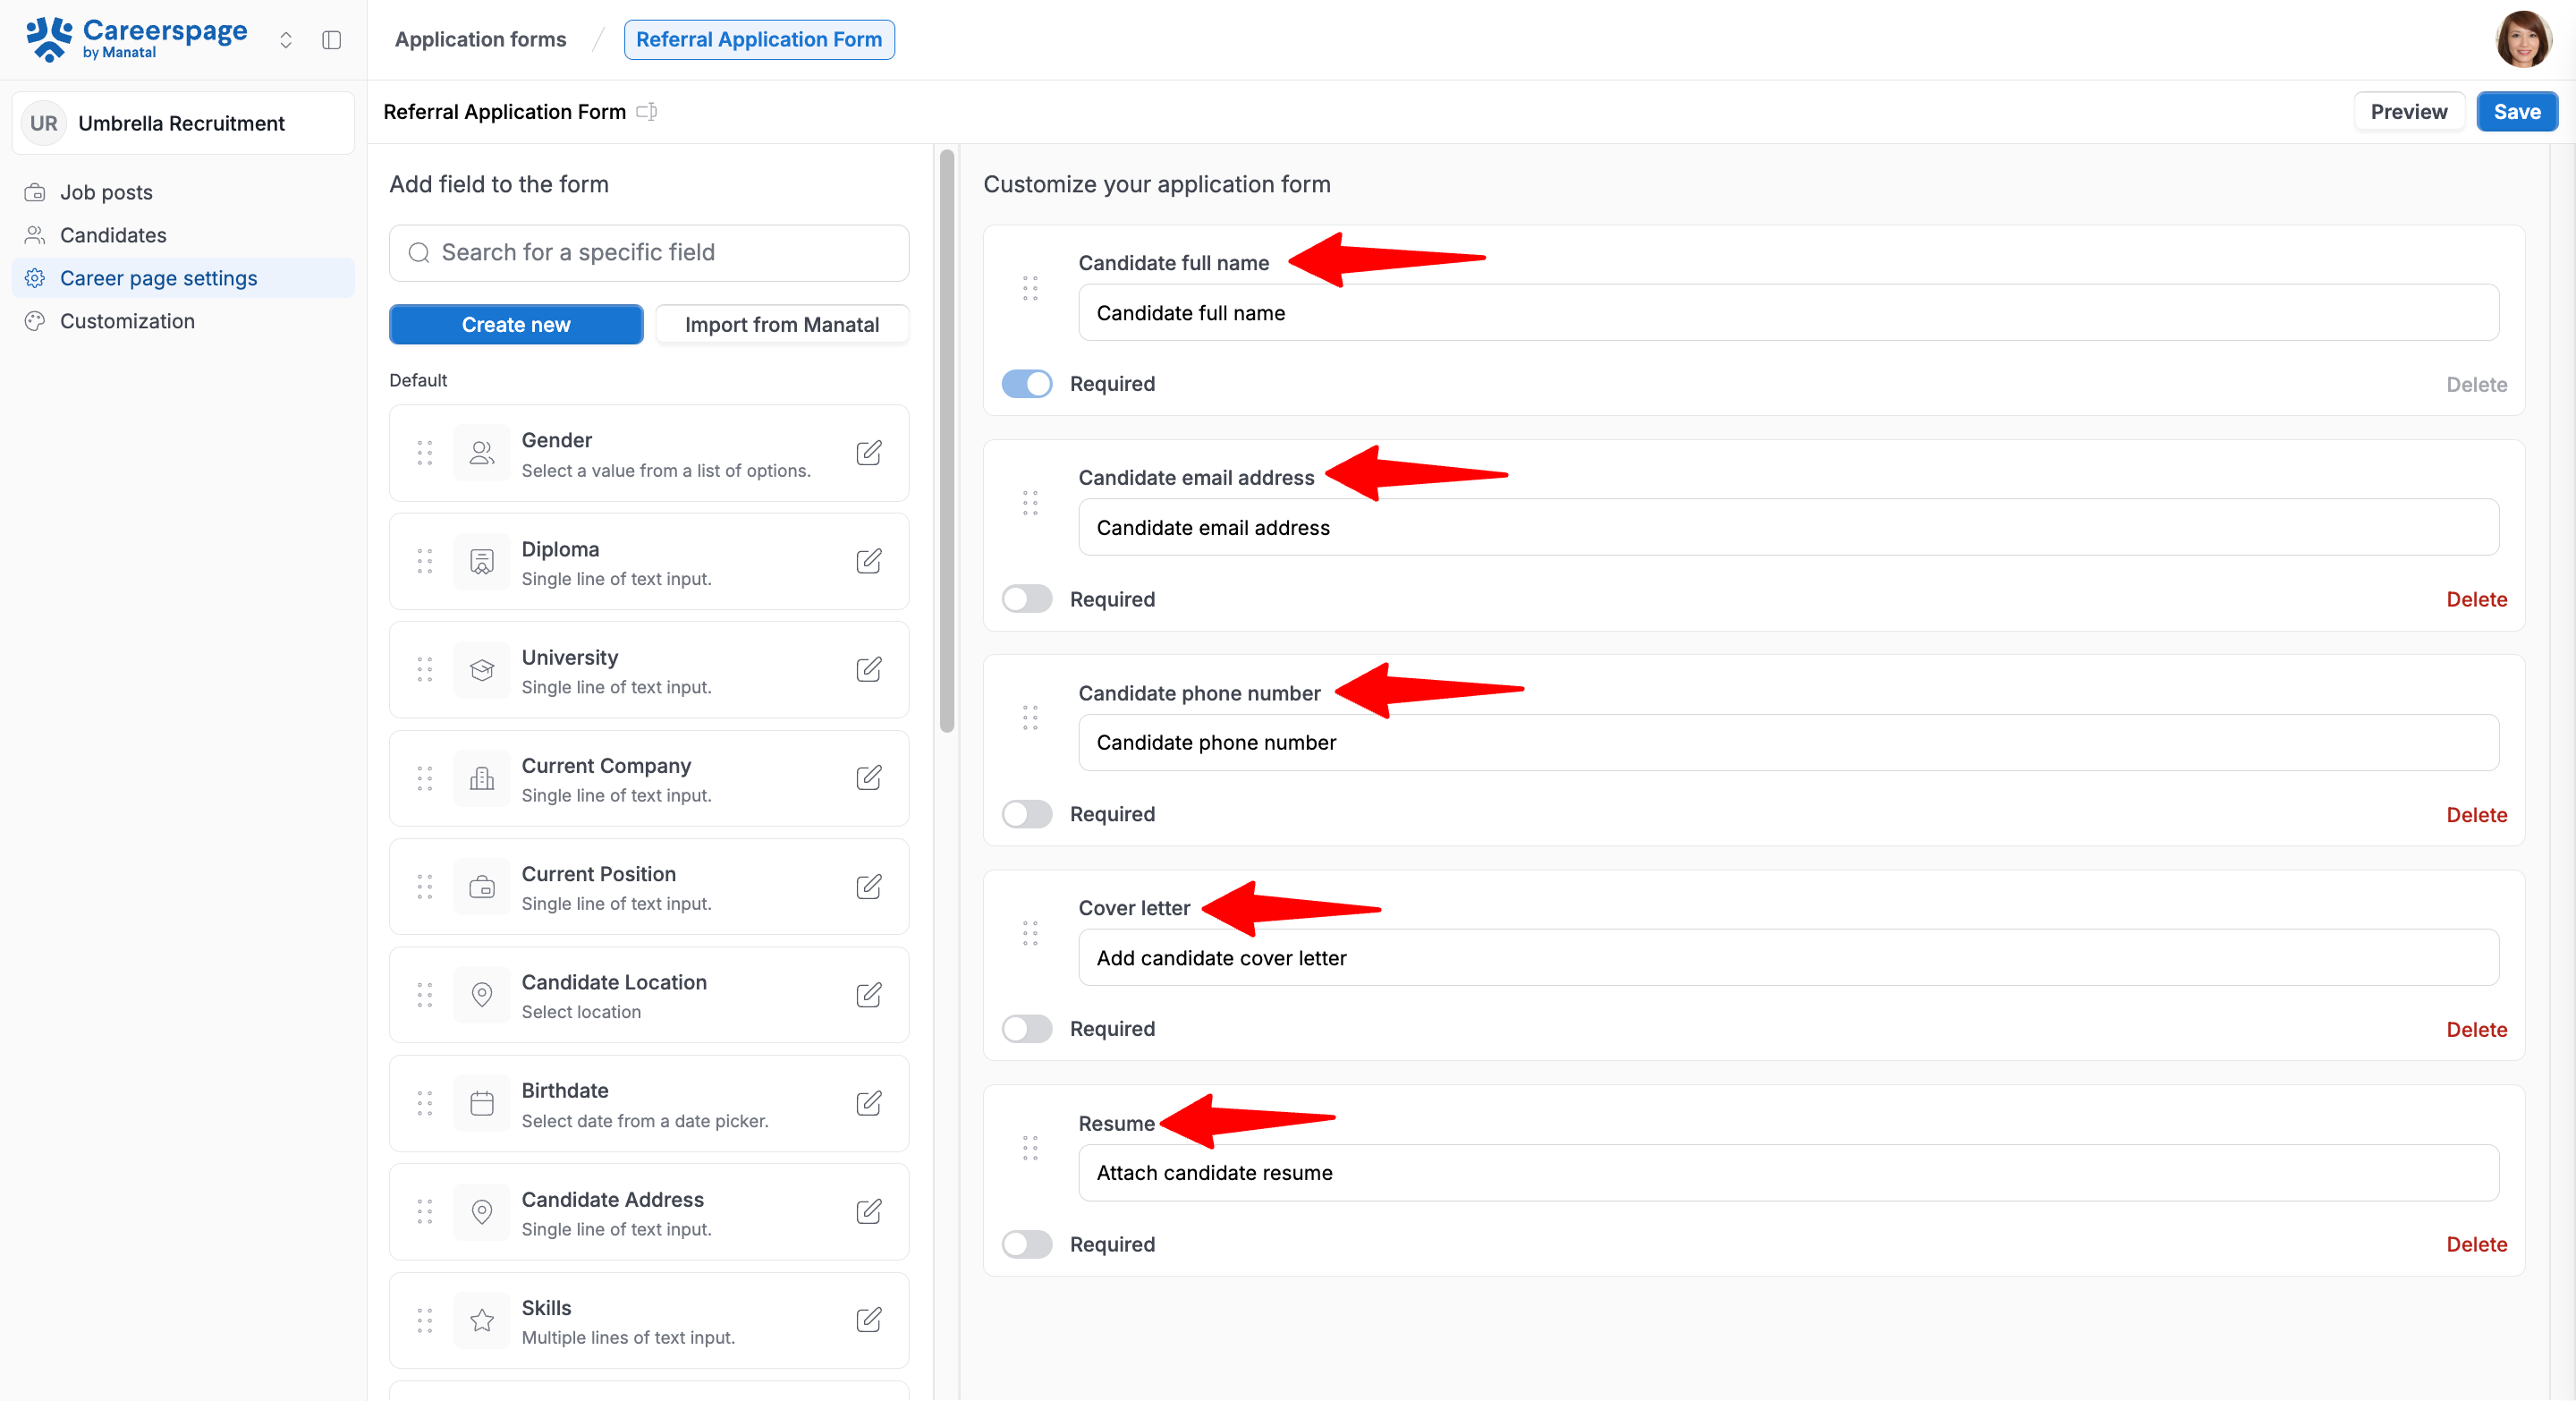Click the Cover letter drag handle
Viewport: 2576px width, 1401px height.
point(1030,933)
